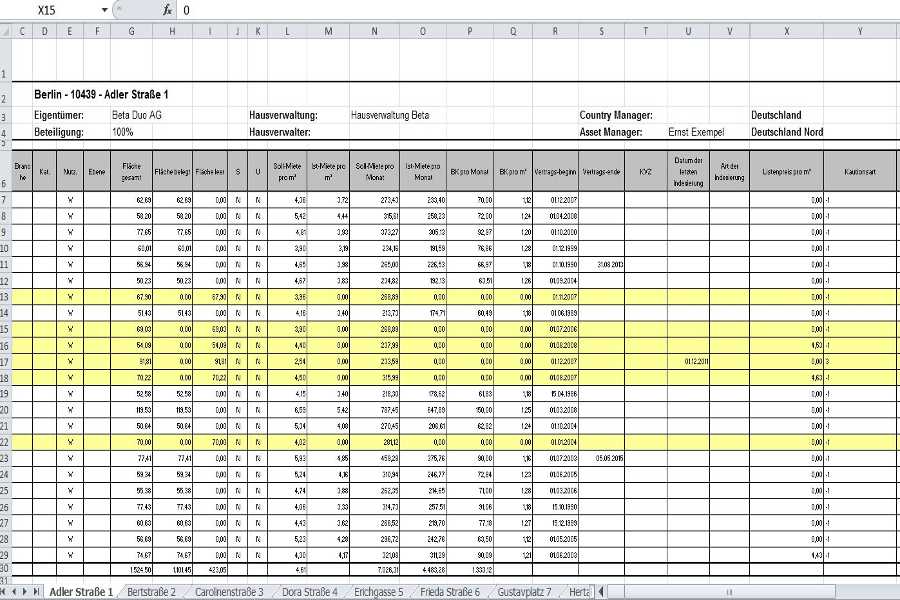900x600 pixels.
Task: Select column R header
Action: tap(555, 32)
